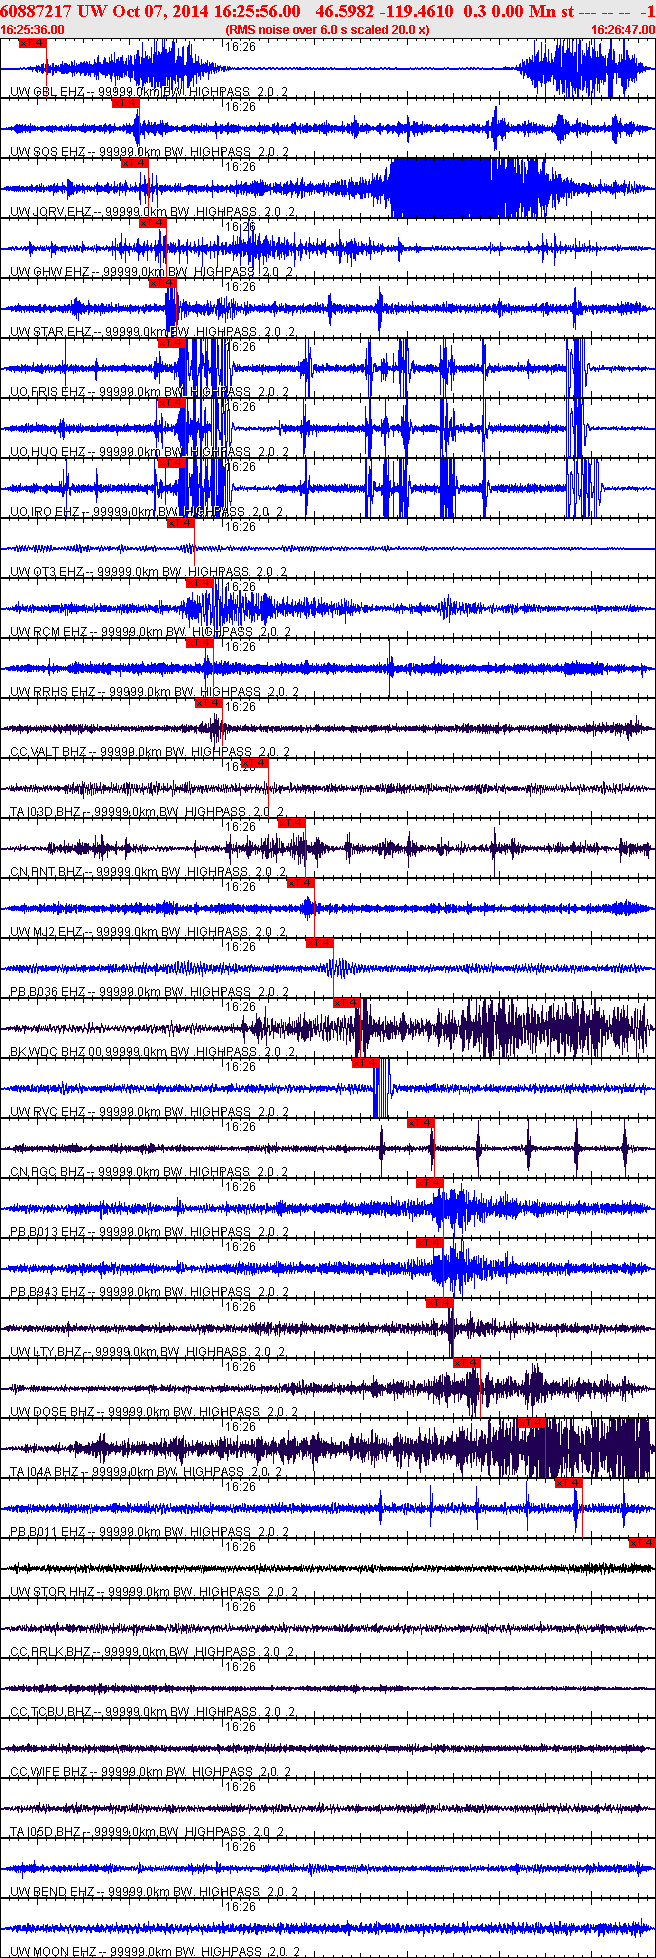This screenshot has height=1958, width=656.
Task: Click the 'UW OT3 EHZ' station label
Action: (47, 572)
